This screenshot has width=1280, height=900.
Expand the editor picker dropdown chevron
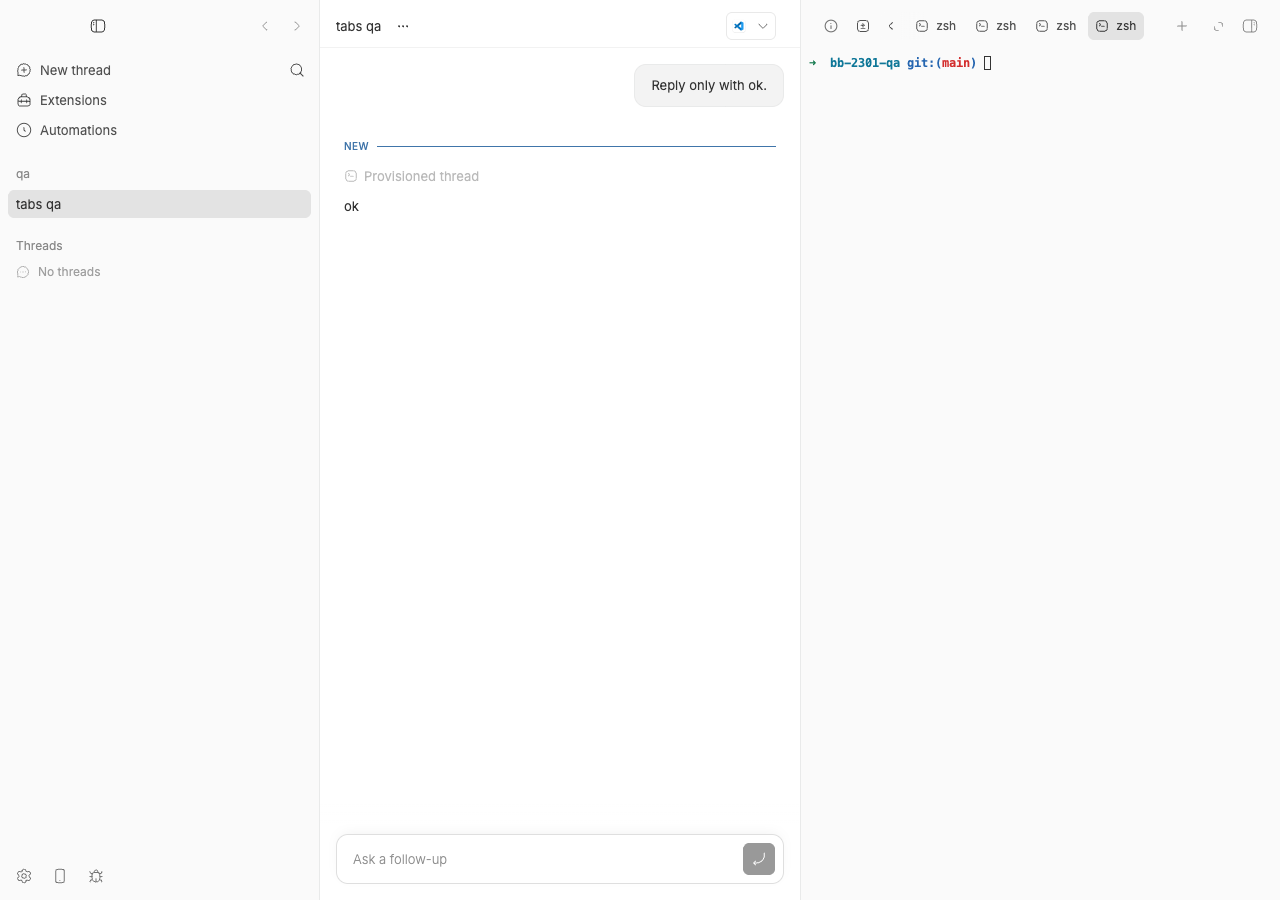pyautogui.click(x=763, y=26)
